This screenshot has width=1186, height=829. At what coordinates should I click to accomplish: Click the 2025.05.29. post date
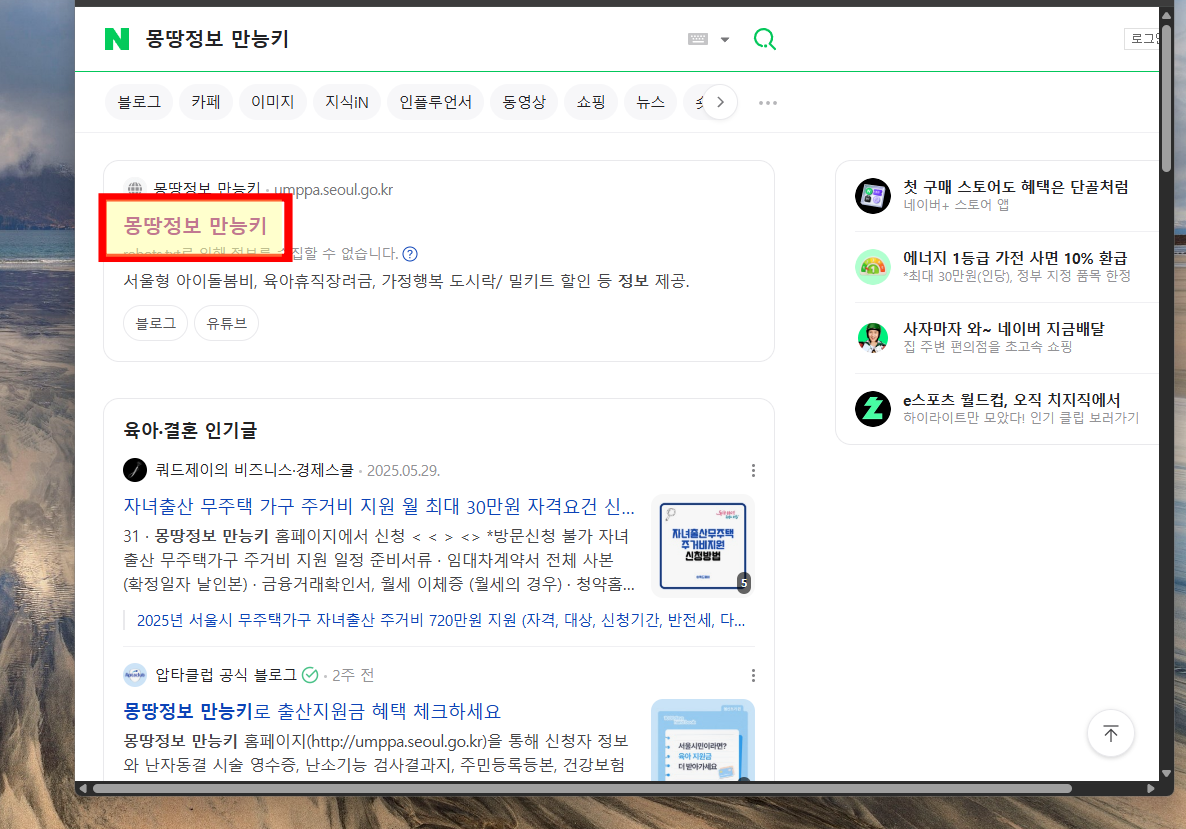tap(403, 470)
